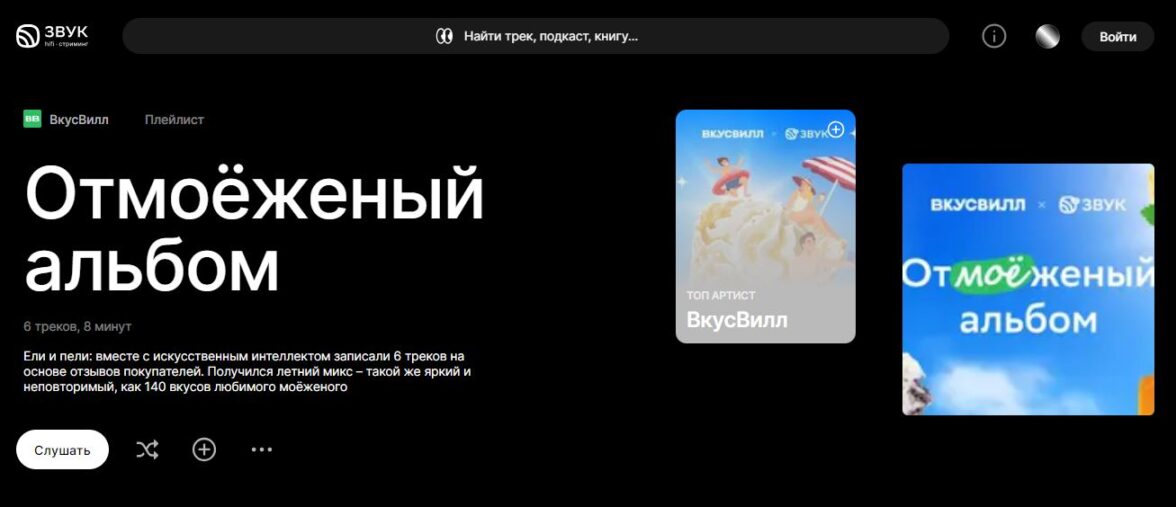The image size is (1176, 507).
Task: Open the Отмоёженый альбом cover image
Action: coord(1028,290)
